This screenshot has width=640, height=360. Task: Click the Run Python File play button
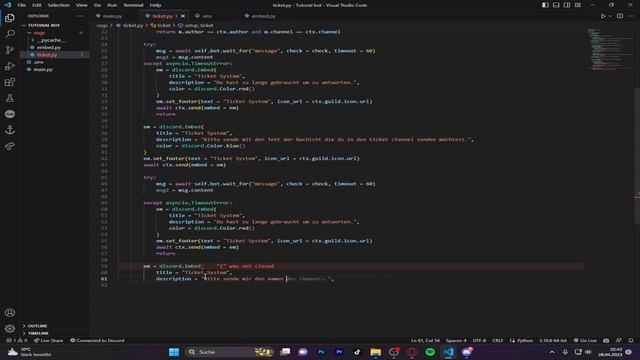click(603, 16)
